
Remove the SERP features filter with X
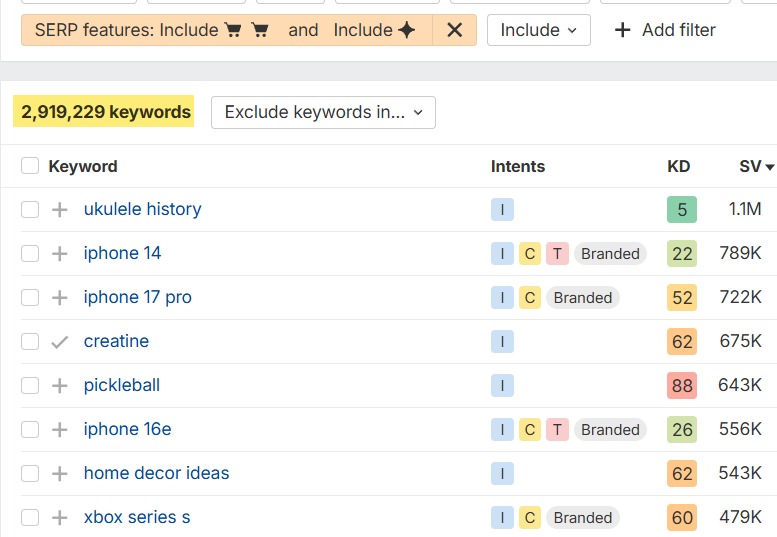(454, 30)
